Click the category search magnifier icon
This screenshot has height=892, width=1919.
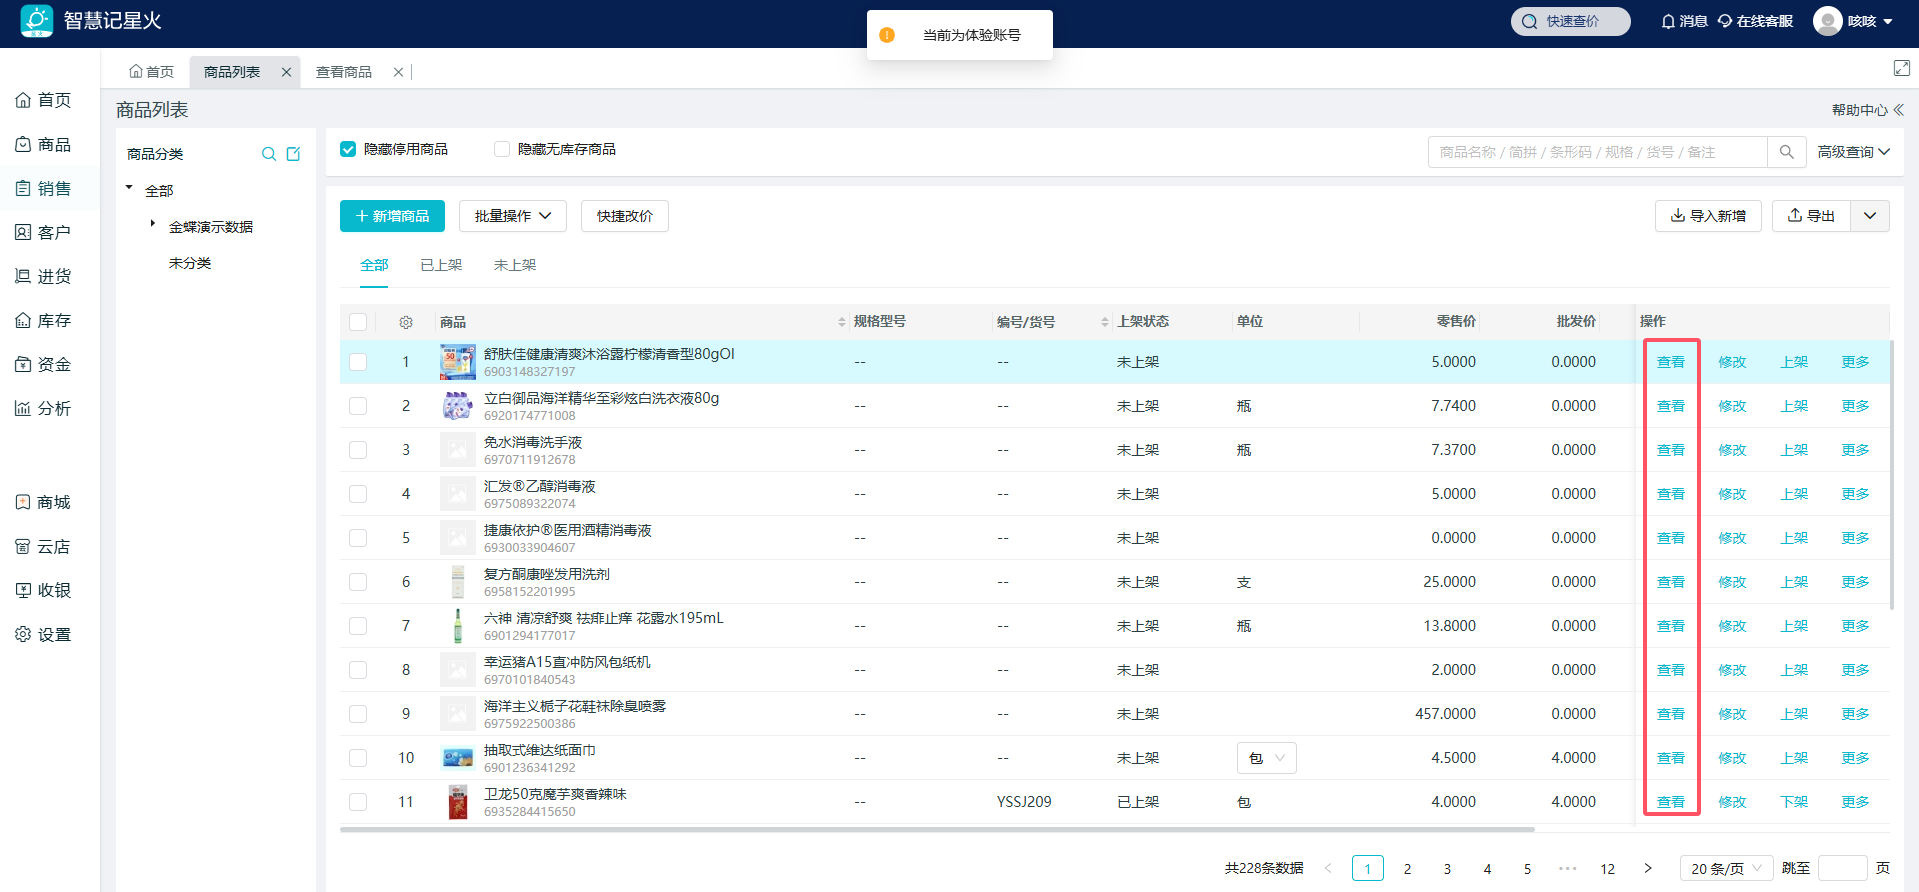tap(269, 154)
